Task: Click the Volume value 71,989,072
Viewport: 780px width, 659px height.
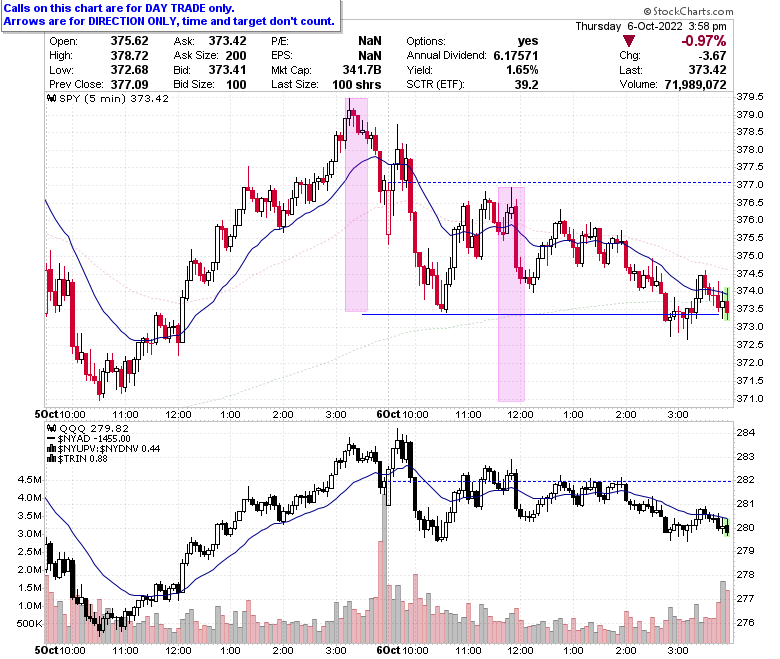Action: [x=695, y=85]
